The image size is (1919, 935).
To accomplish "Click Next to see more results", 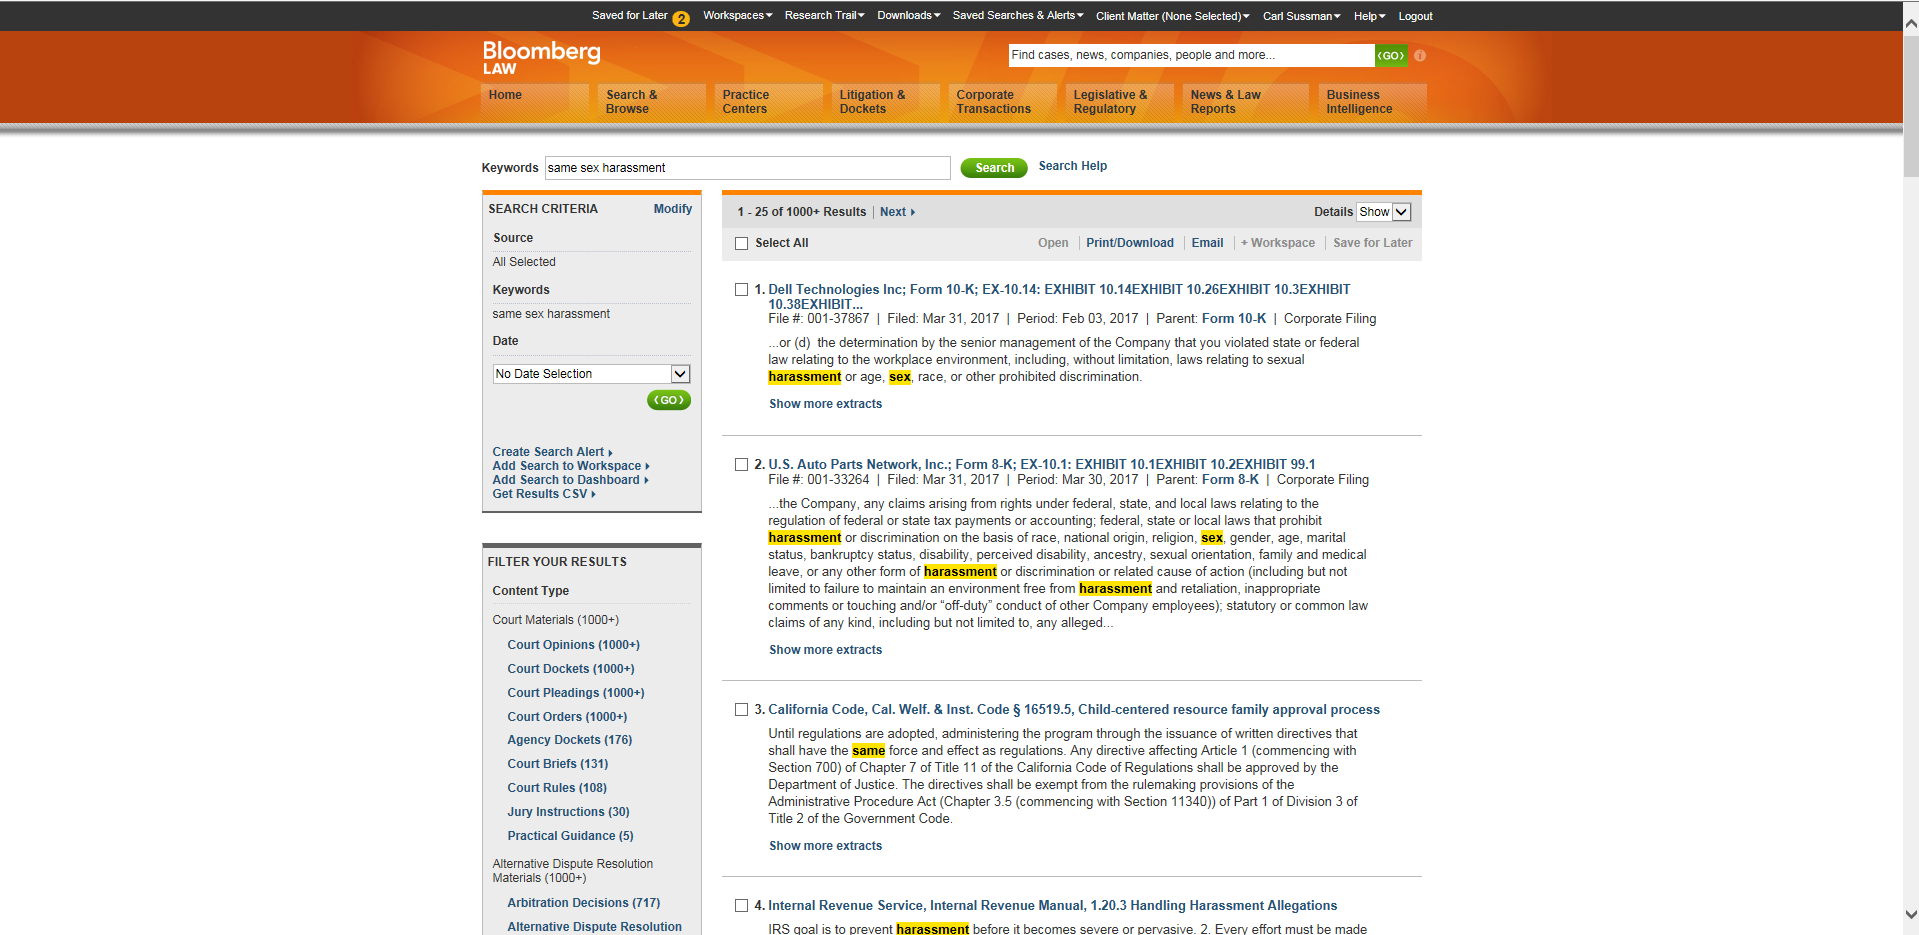I will [x=893, y=211].
